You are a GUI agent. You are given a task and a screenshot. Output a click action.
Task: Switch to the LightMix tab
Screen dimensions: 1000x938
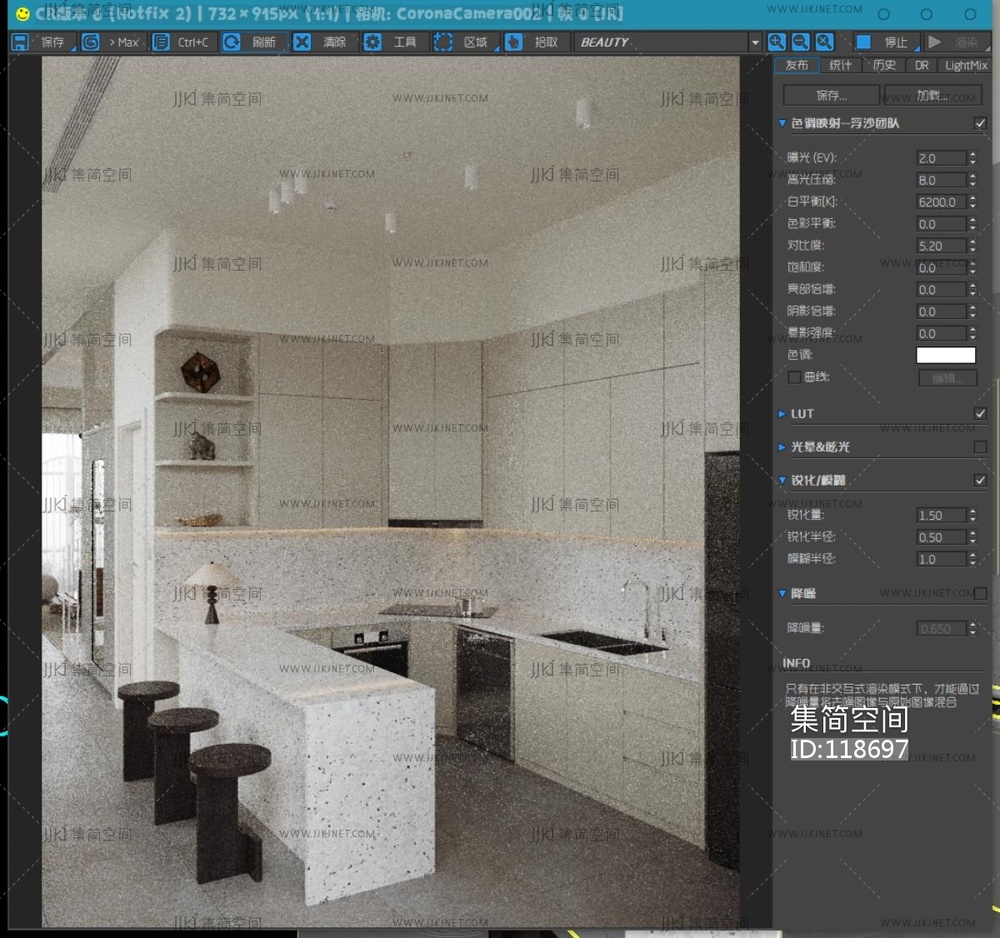965,65
